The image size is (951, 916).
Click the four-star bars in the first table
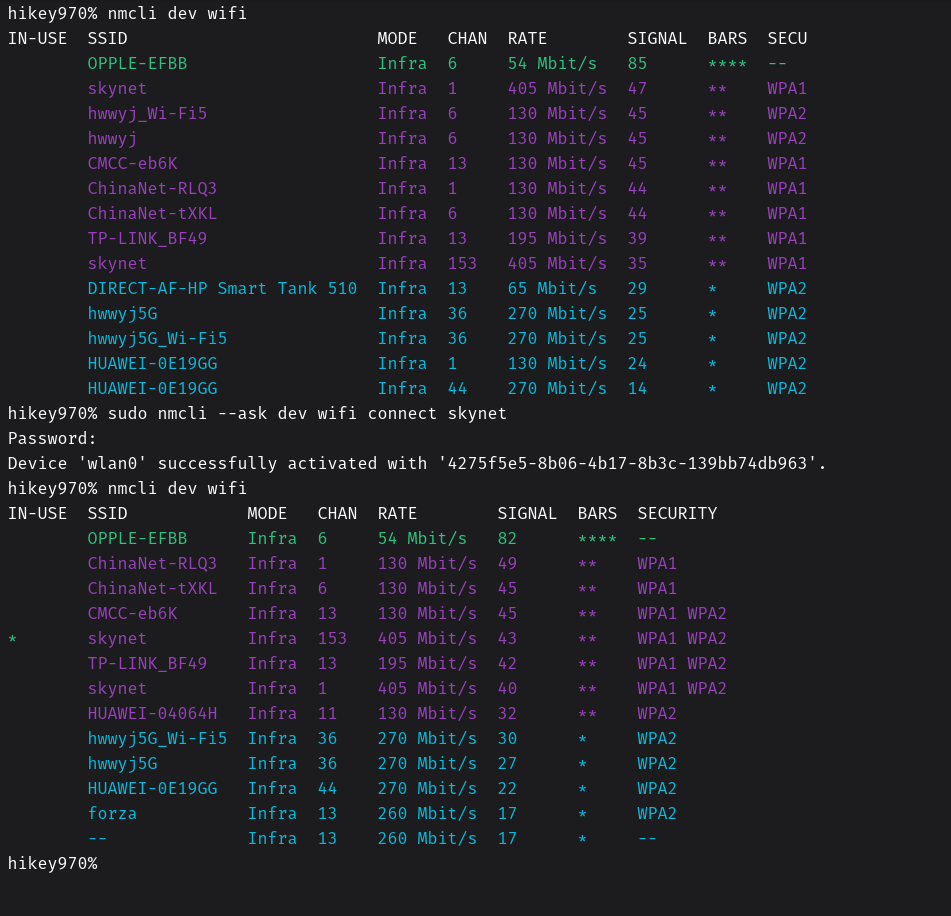coord(727,64)
